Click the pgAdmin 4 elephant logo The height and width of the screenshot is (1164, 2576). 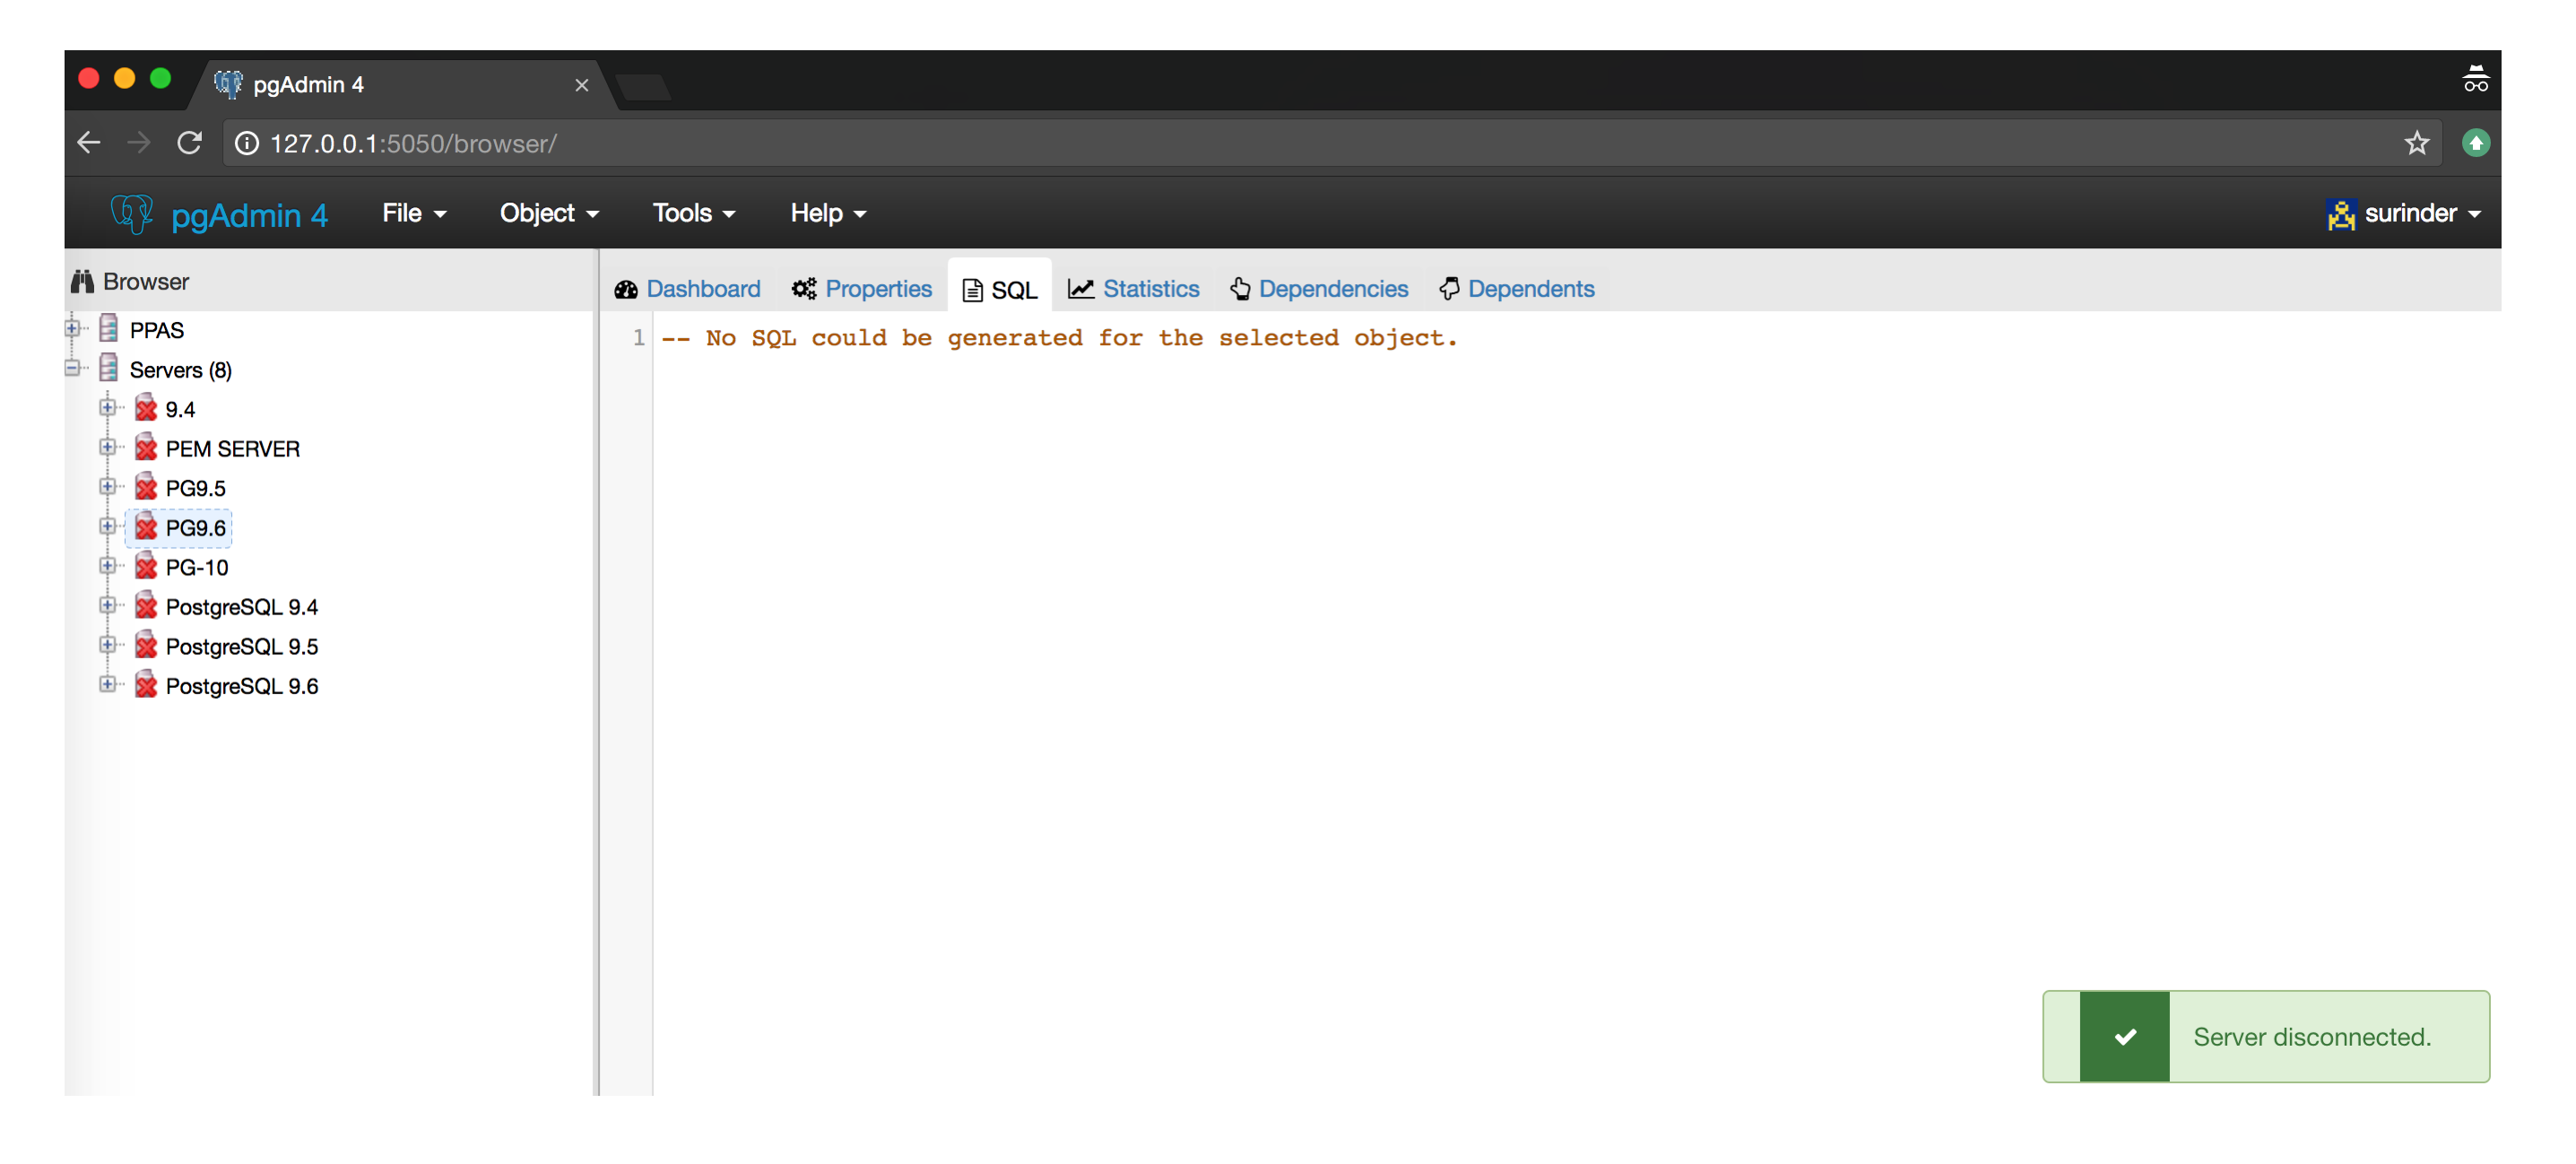[131, 213]
